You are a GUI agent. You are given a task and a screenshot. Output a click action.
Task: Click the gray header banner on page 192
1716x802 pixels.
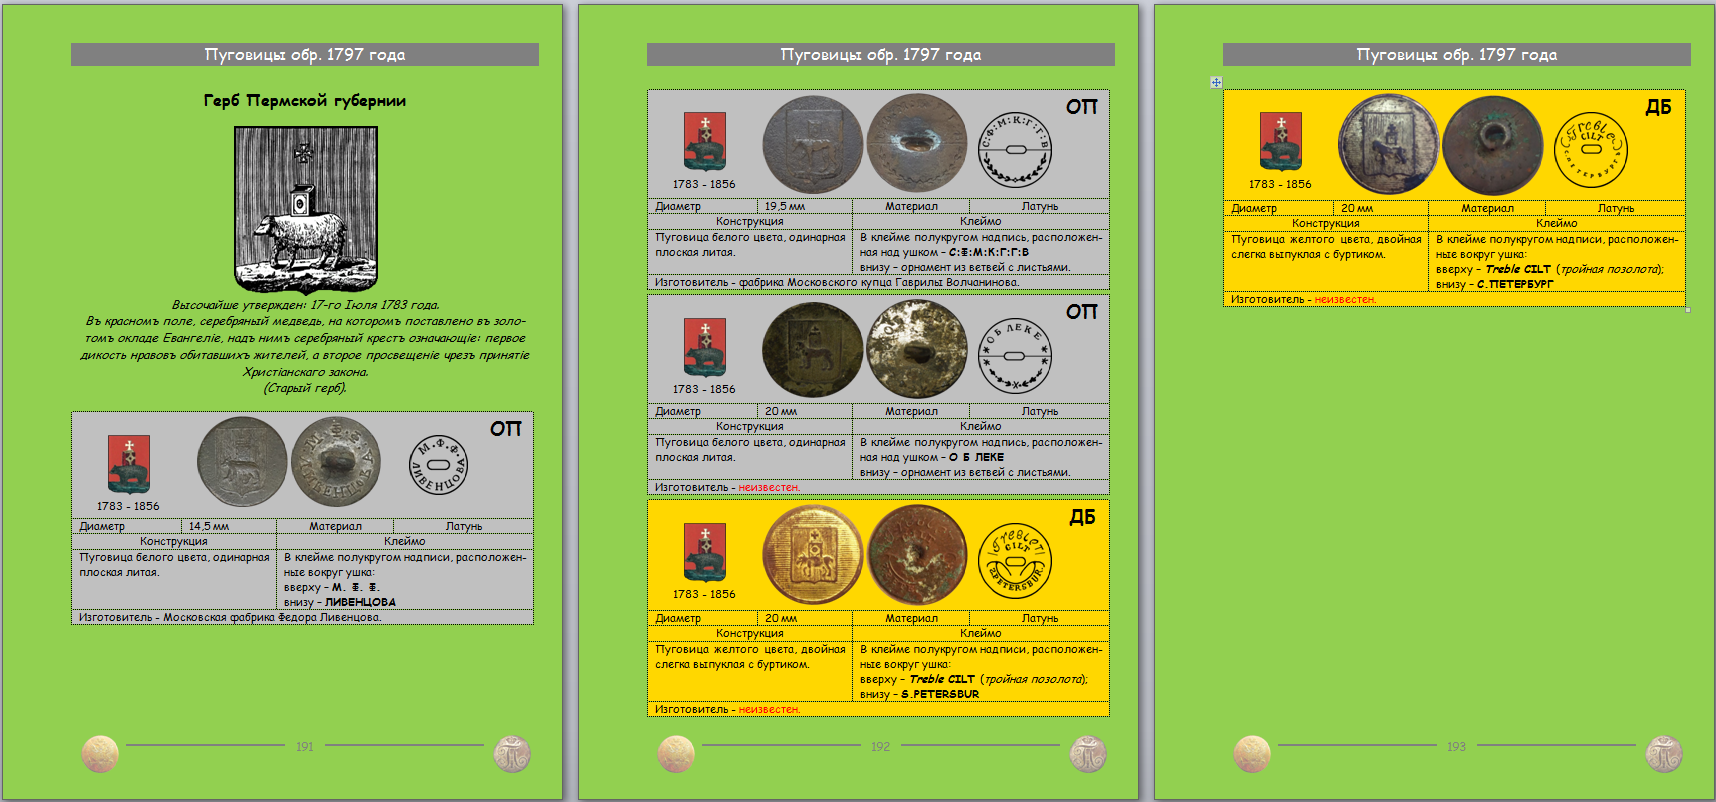tap(880, 55)
